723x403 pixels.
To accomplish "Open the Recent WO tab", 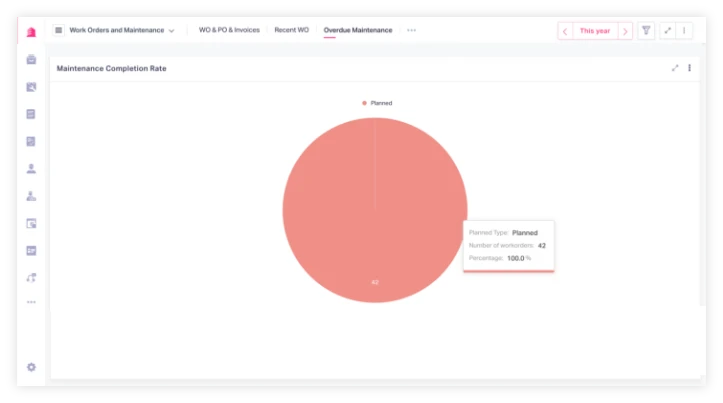I will 291,30.
